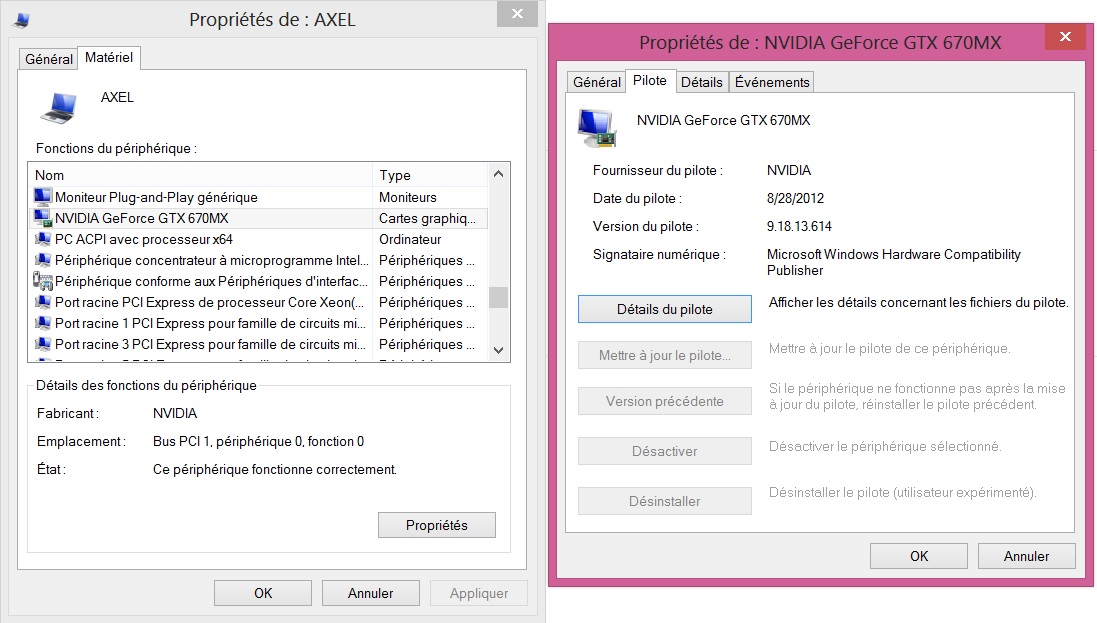This screenshot has width=1097, height=623.
Task: Close the Propriétés de AXEL window
Action: (517, 13)
